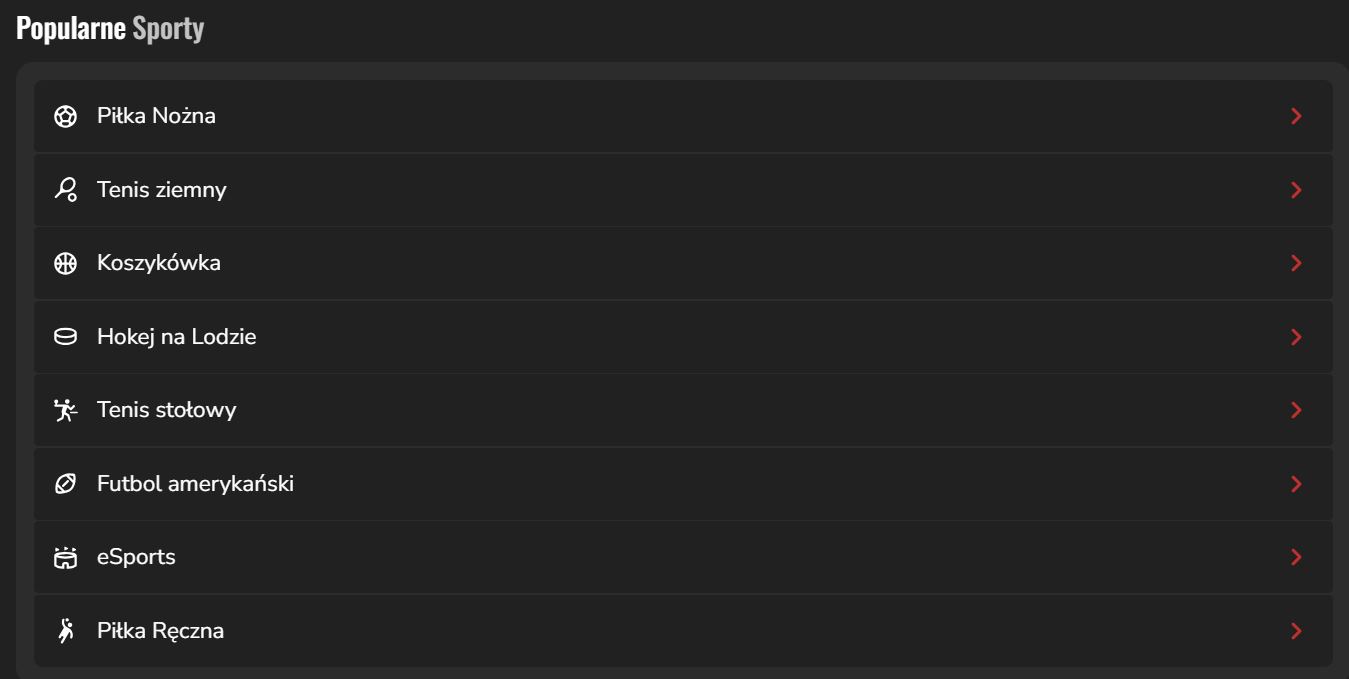1349x679 pixels.
Task: Expand Piłka Nożna using its red chevron
Action: click(x=1296, y=117)
